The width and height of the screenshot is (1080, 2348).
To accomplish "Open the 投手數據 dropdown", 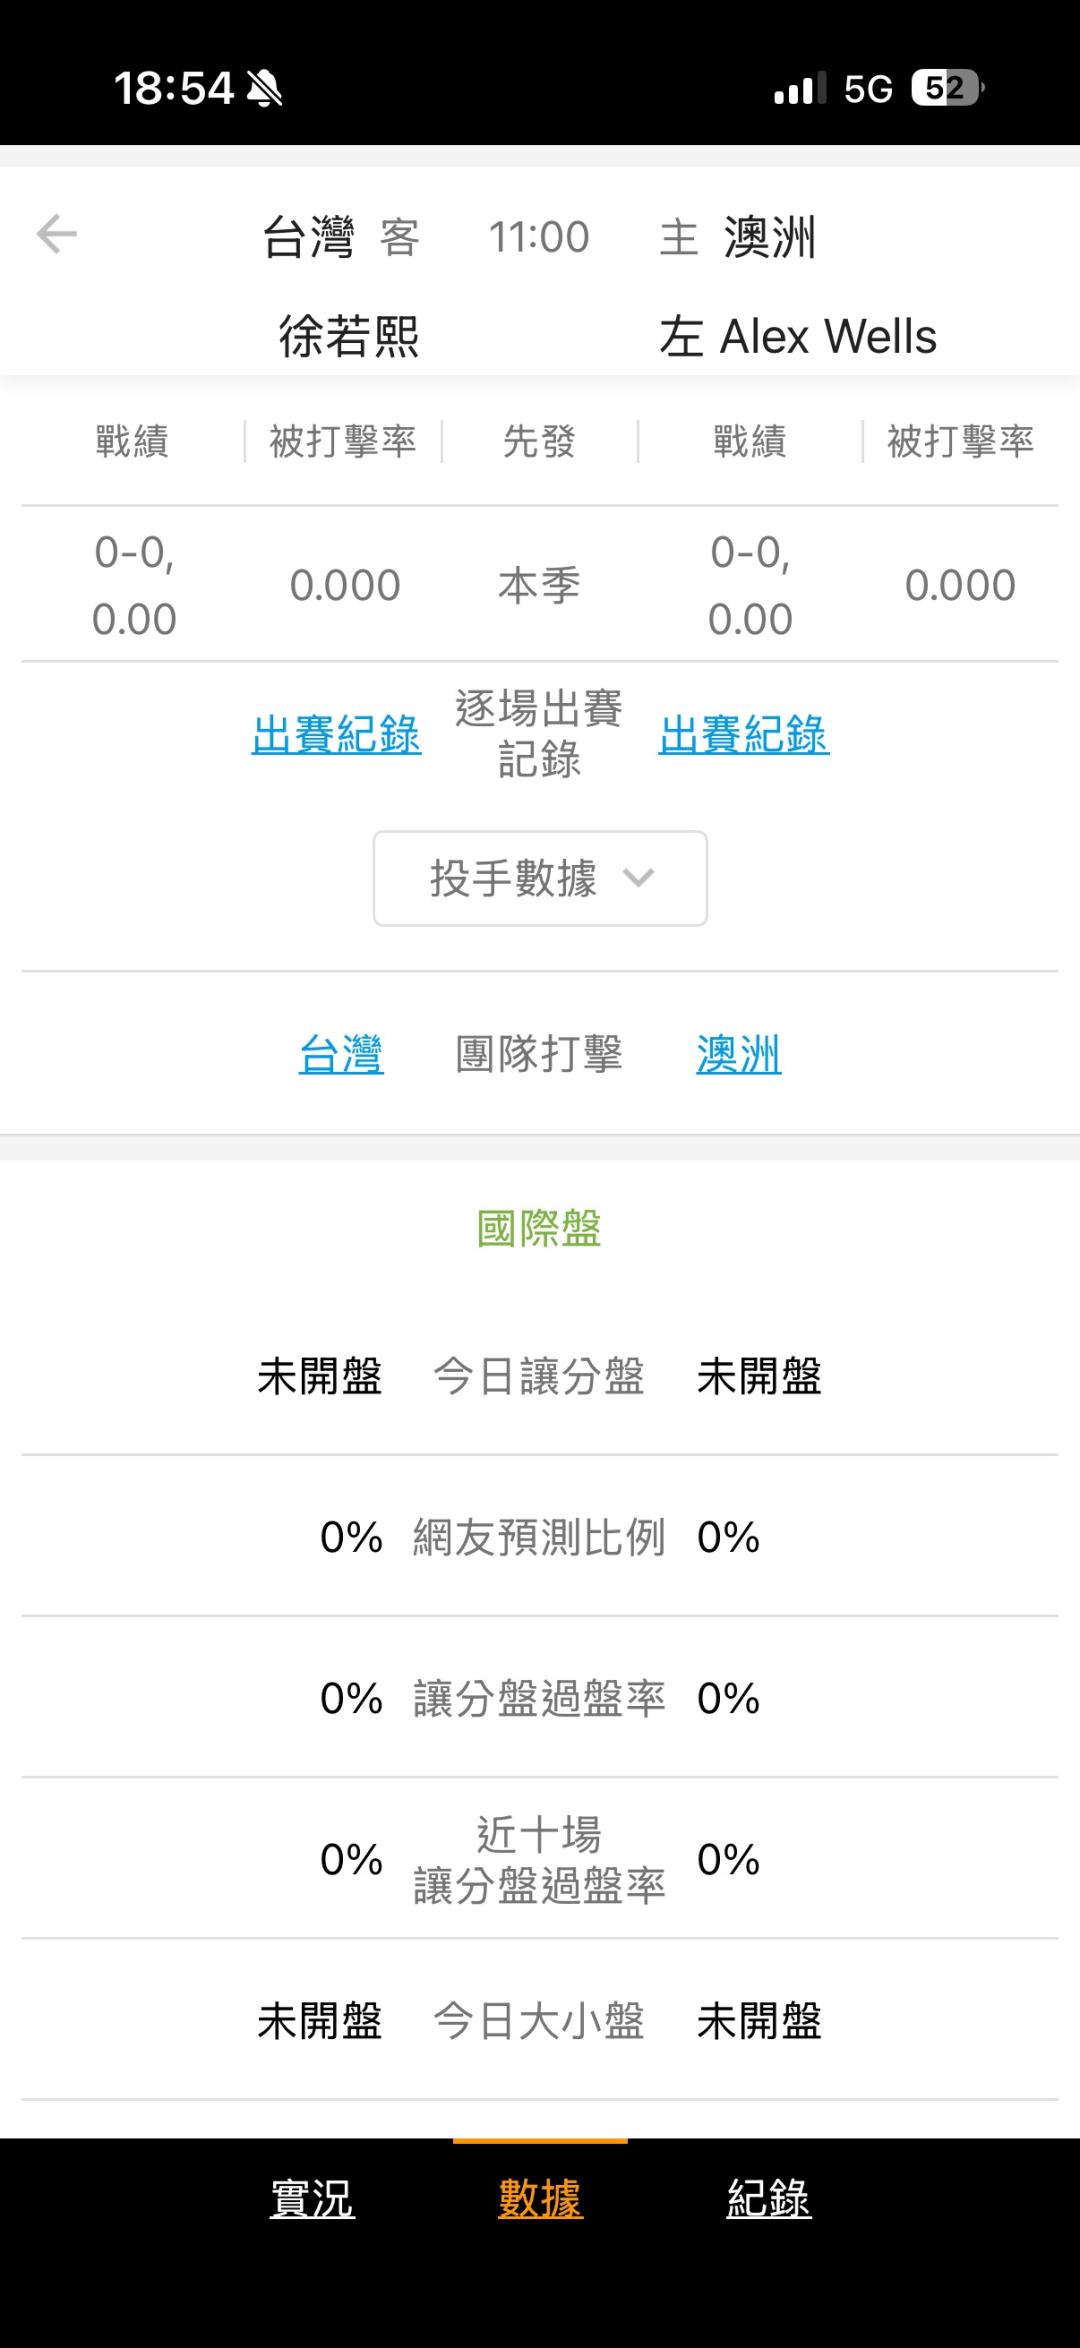I will click(540, 878).
